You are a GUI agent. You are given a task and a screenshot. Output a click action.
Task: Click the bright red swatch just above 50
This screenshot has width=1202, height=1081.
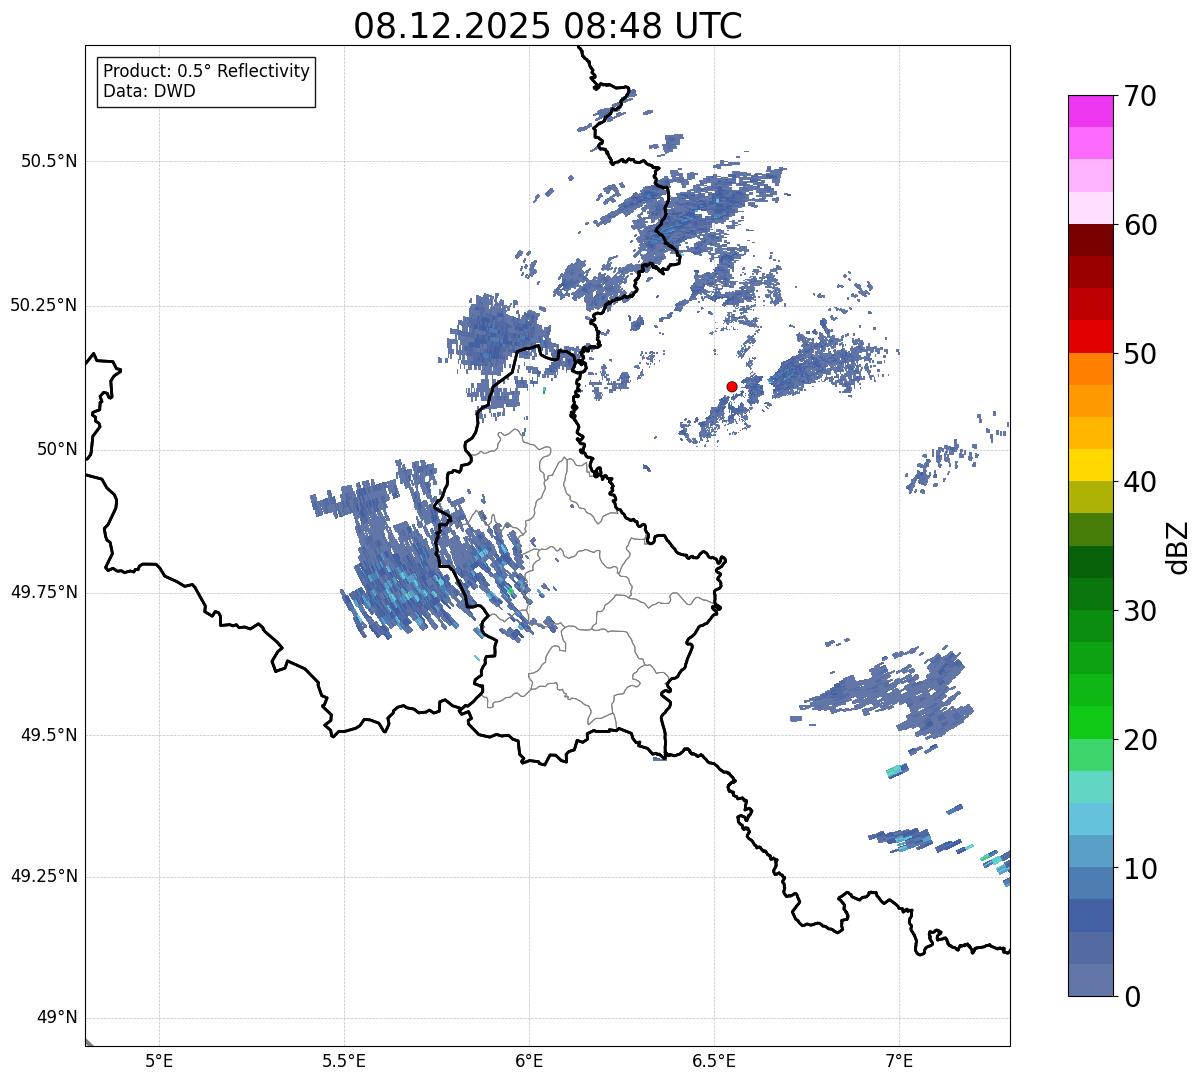(1090, 336)
